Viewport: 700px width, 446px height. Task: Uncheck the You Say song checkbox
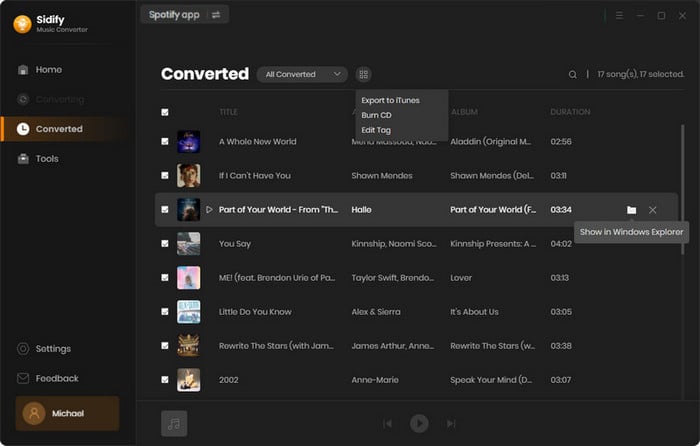[x=165, y=244]
